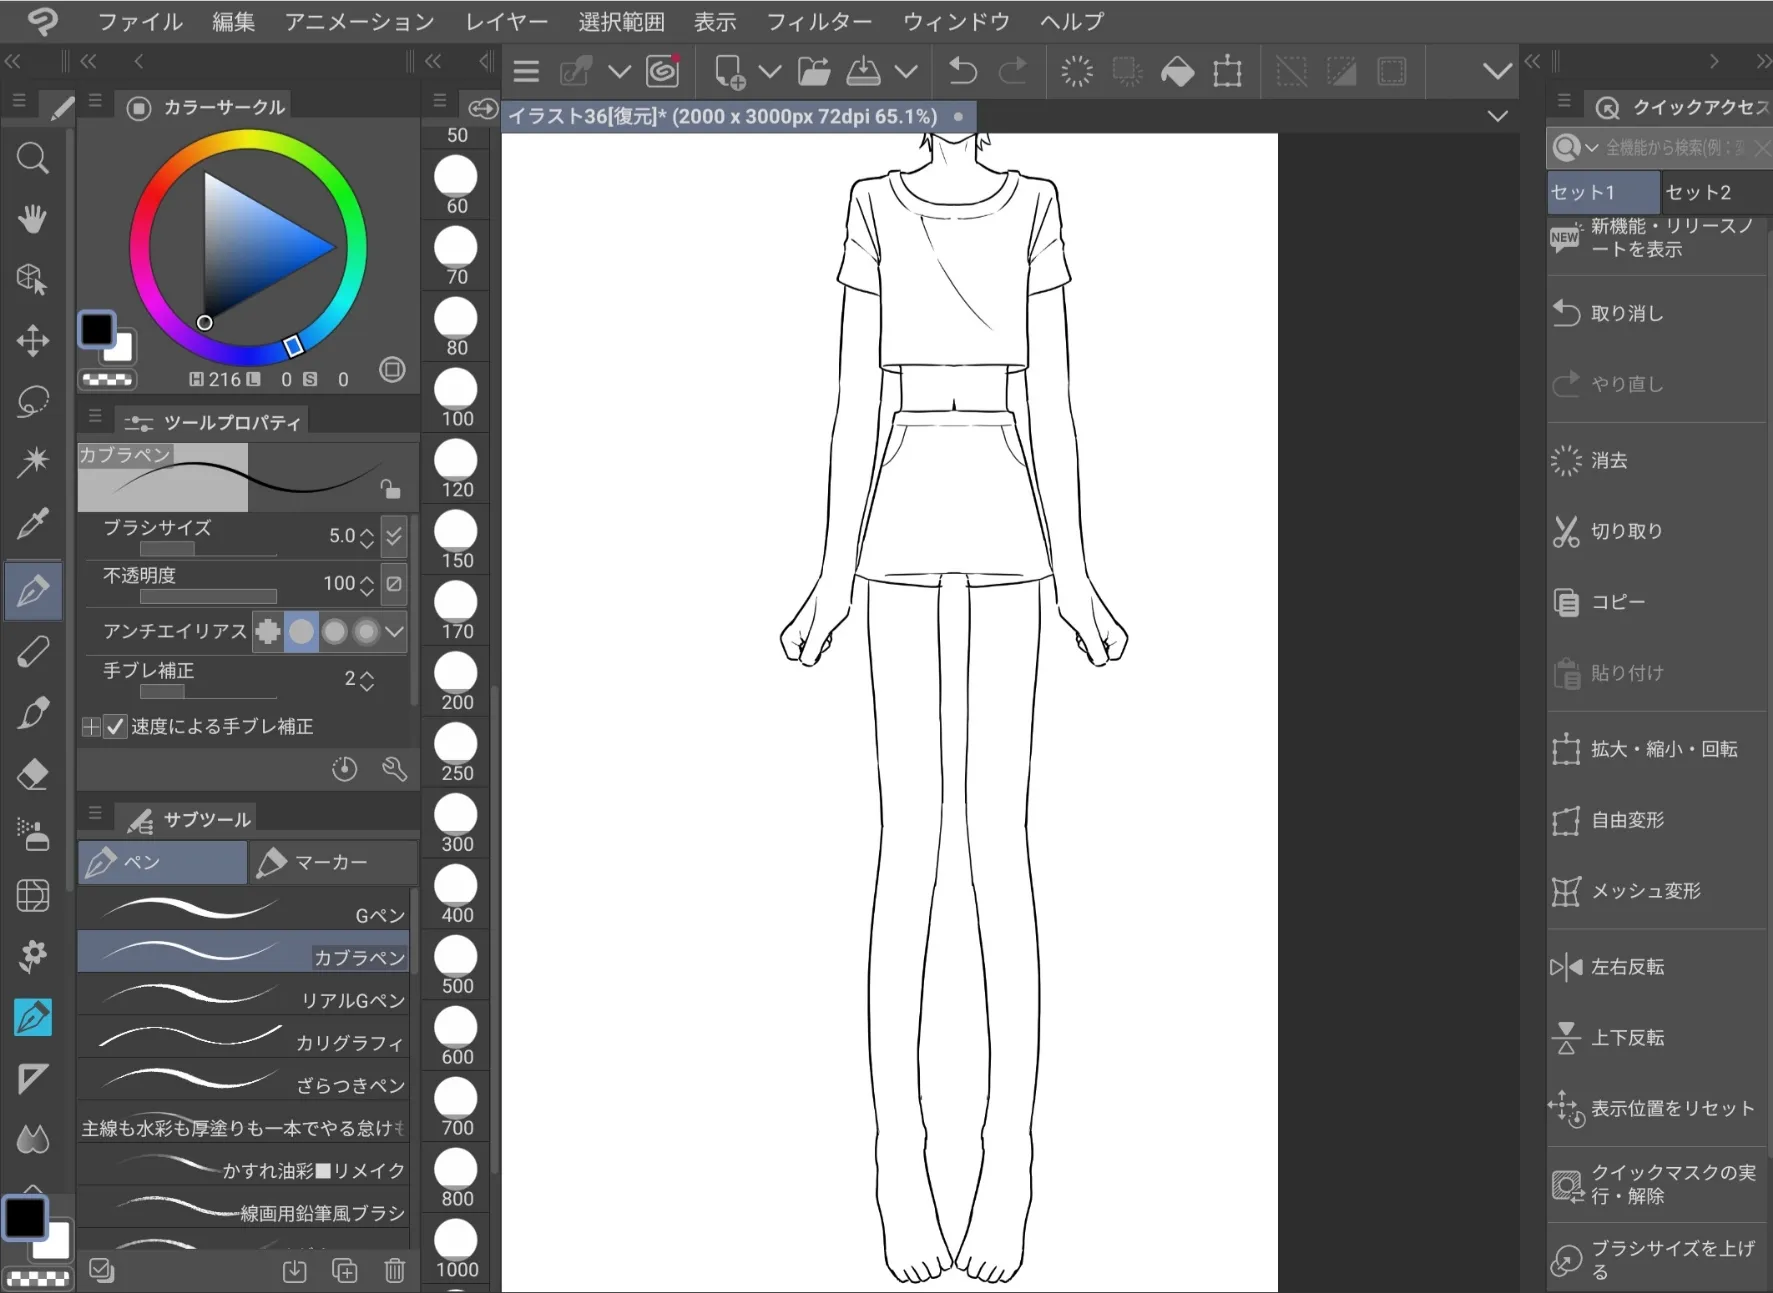Screen dimensions: 1773x1293
Task: Toggle the transparent color swatch
Action: click(107, 380)
